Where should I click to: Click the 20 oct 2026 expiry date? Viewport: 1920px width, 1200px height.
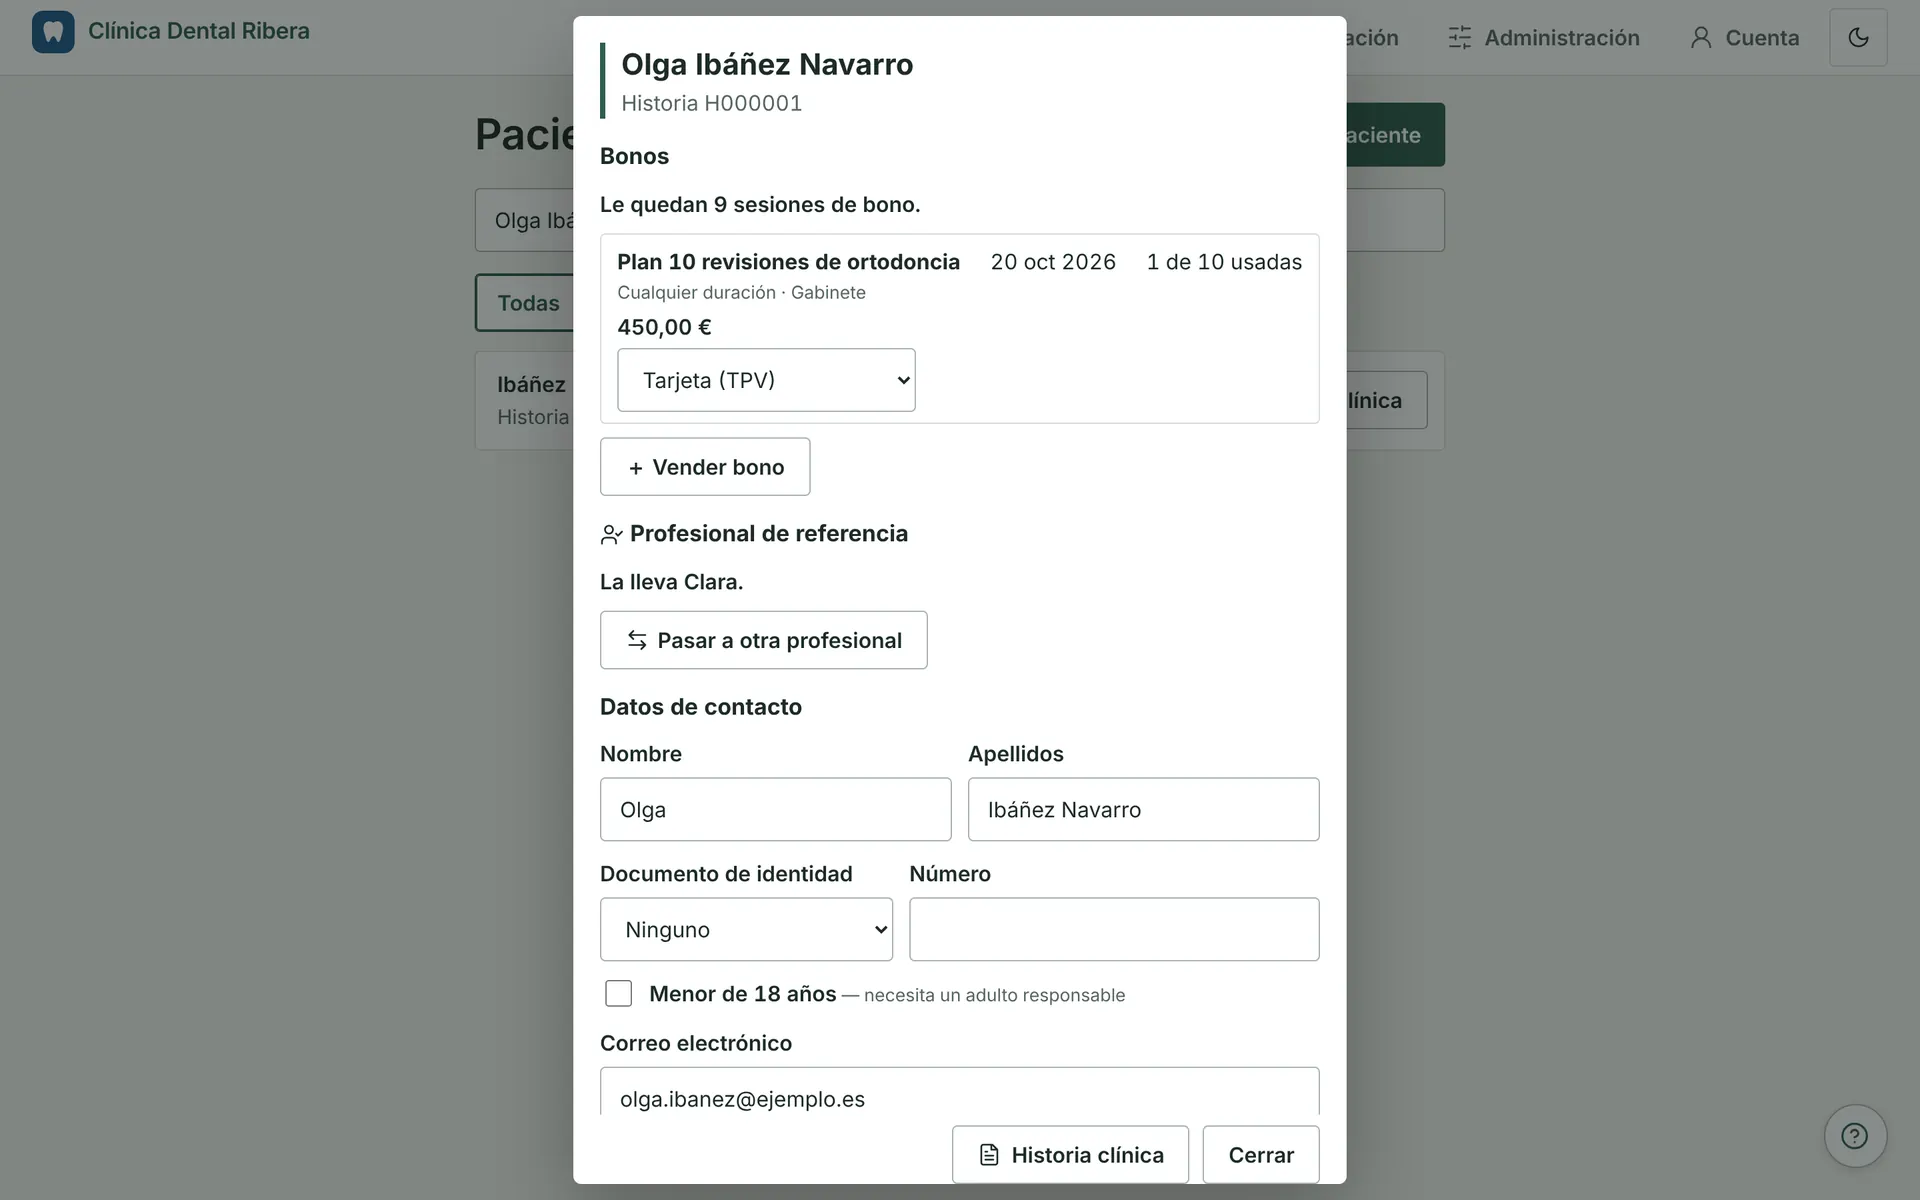pos(1053,262)
